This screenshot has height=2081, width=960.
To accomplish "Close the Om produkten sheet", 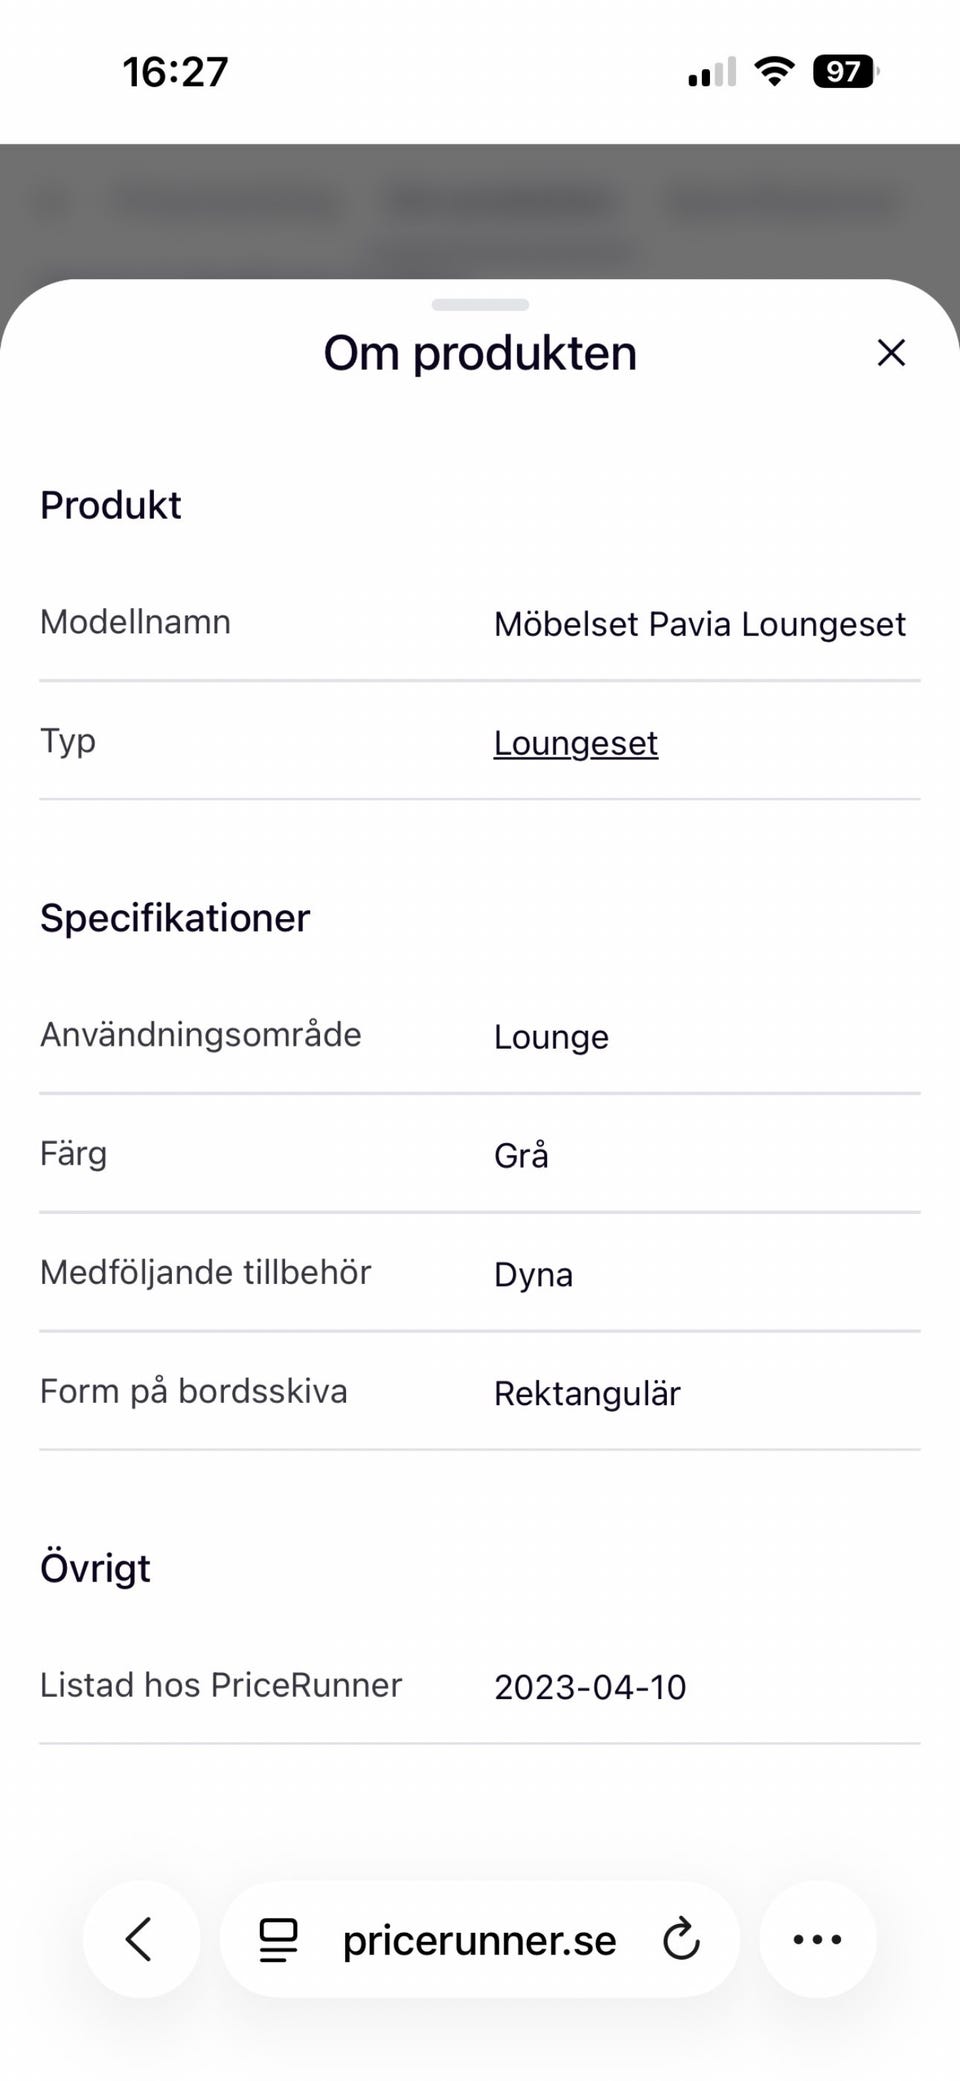I will [x=890, y=353].
